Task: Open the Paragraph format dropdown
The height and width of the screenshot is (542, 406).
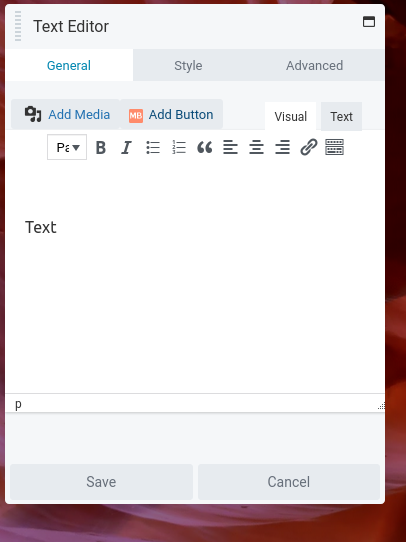Action: coord(67,147)
